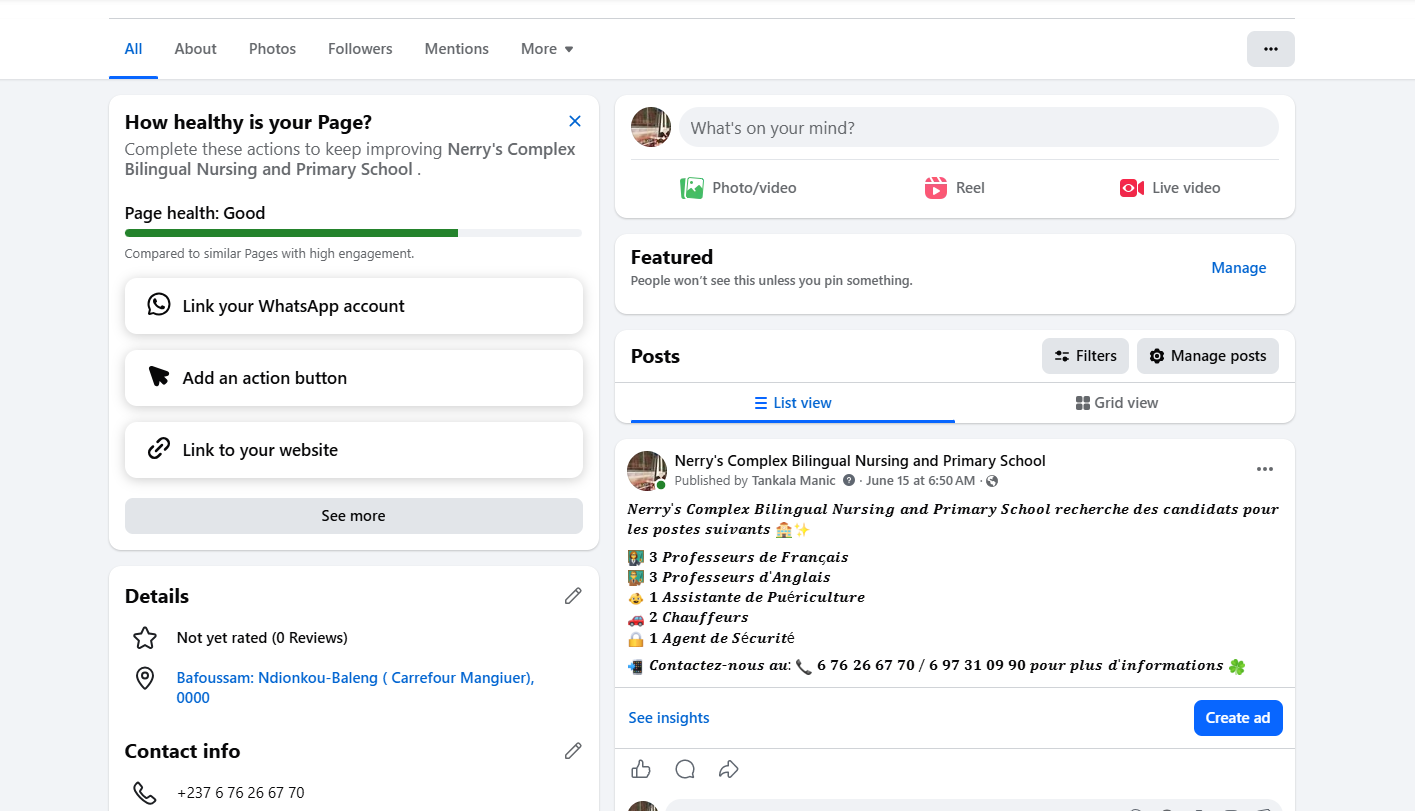
Task: Open the About tab
Action: coord(195,49)
